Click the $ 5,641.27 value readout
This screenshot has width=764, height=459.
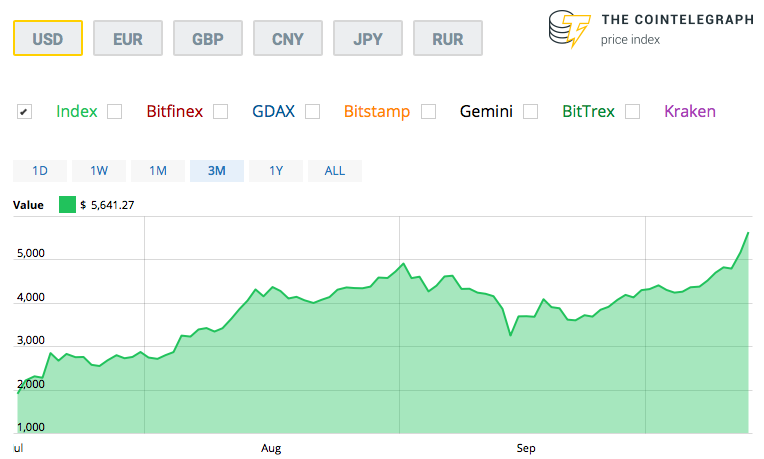107,205
